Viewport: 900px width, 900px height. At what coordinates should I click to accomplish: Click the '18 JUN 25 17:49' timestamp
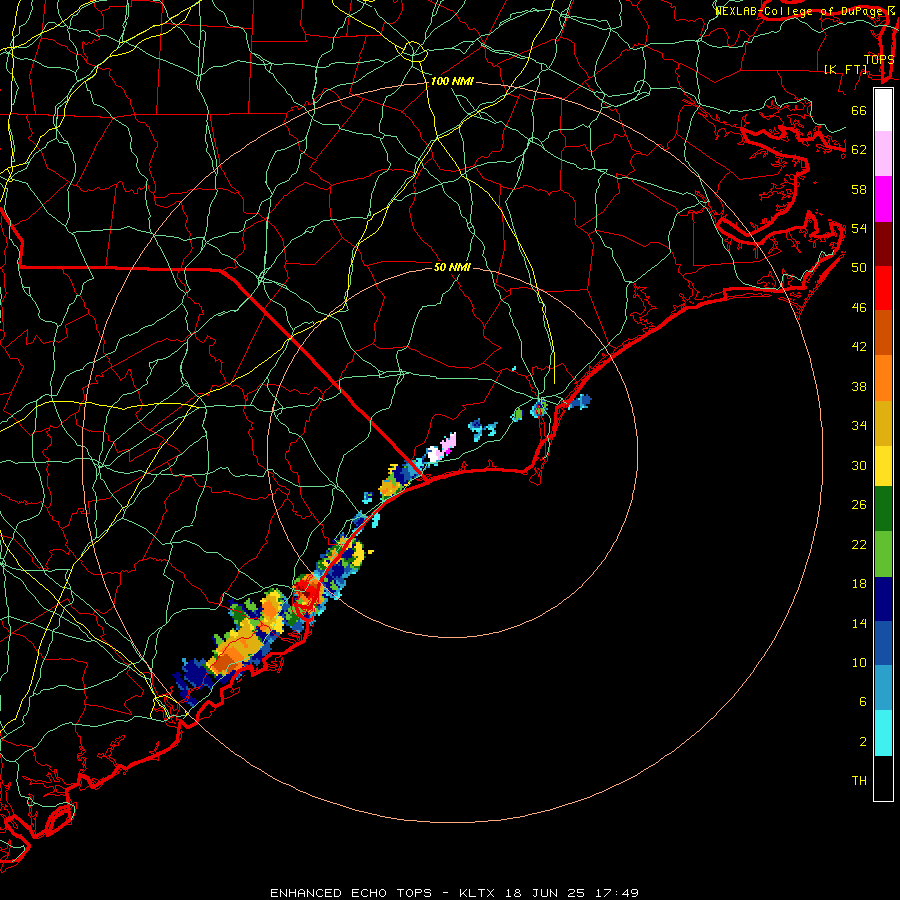coord(572,893)
